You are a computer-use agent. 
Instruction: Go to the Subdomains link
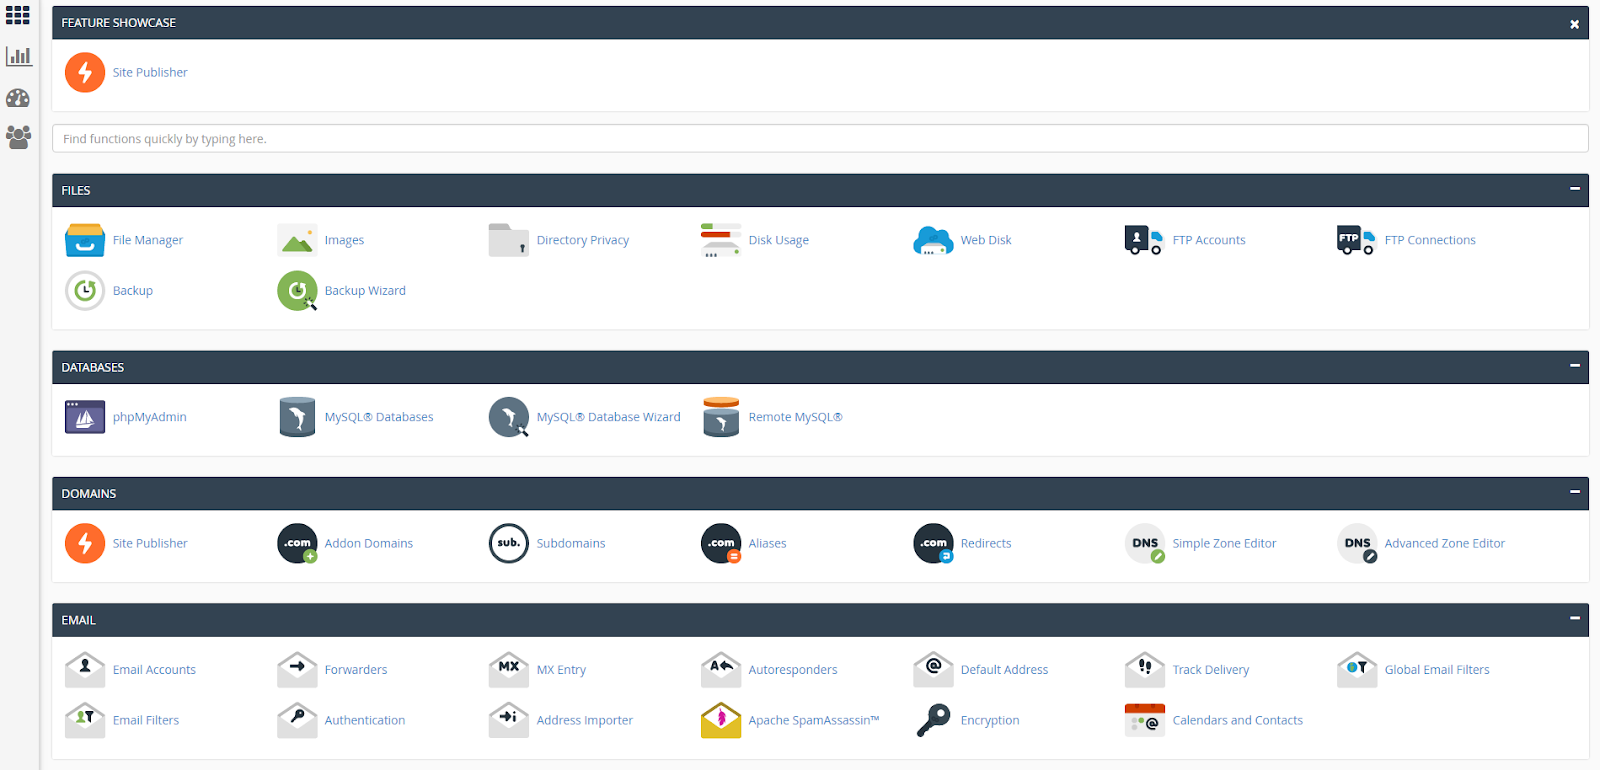(x=571, y=543)
